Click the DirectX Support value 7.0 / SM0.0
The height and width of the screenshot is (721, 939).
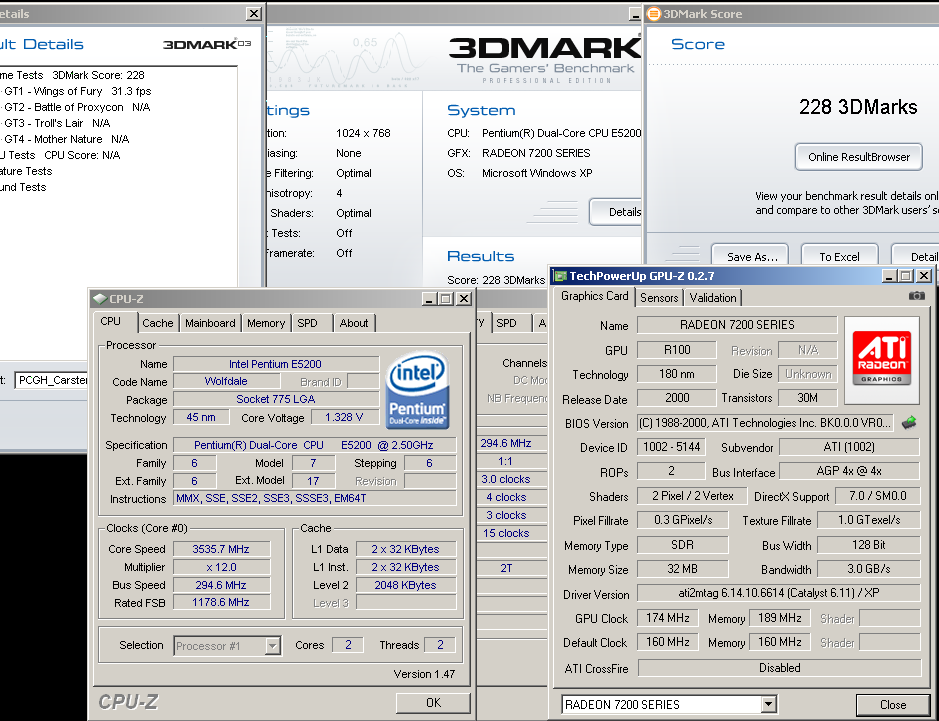click(878, 496)
